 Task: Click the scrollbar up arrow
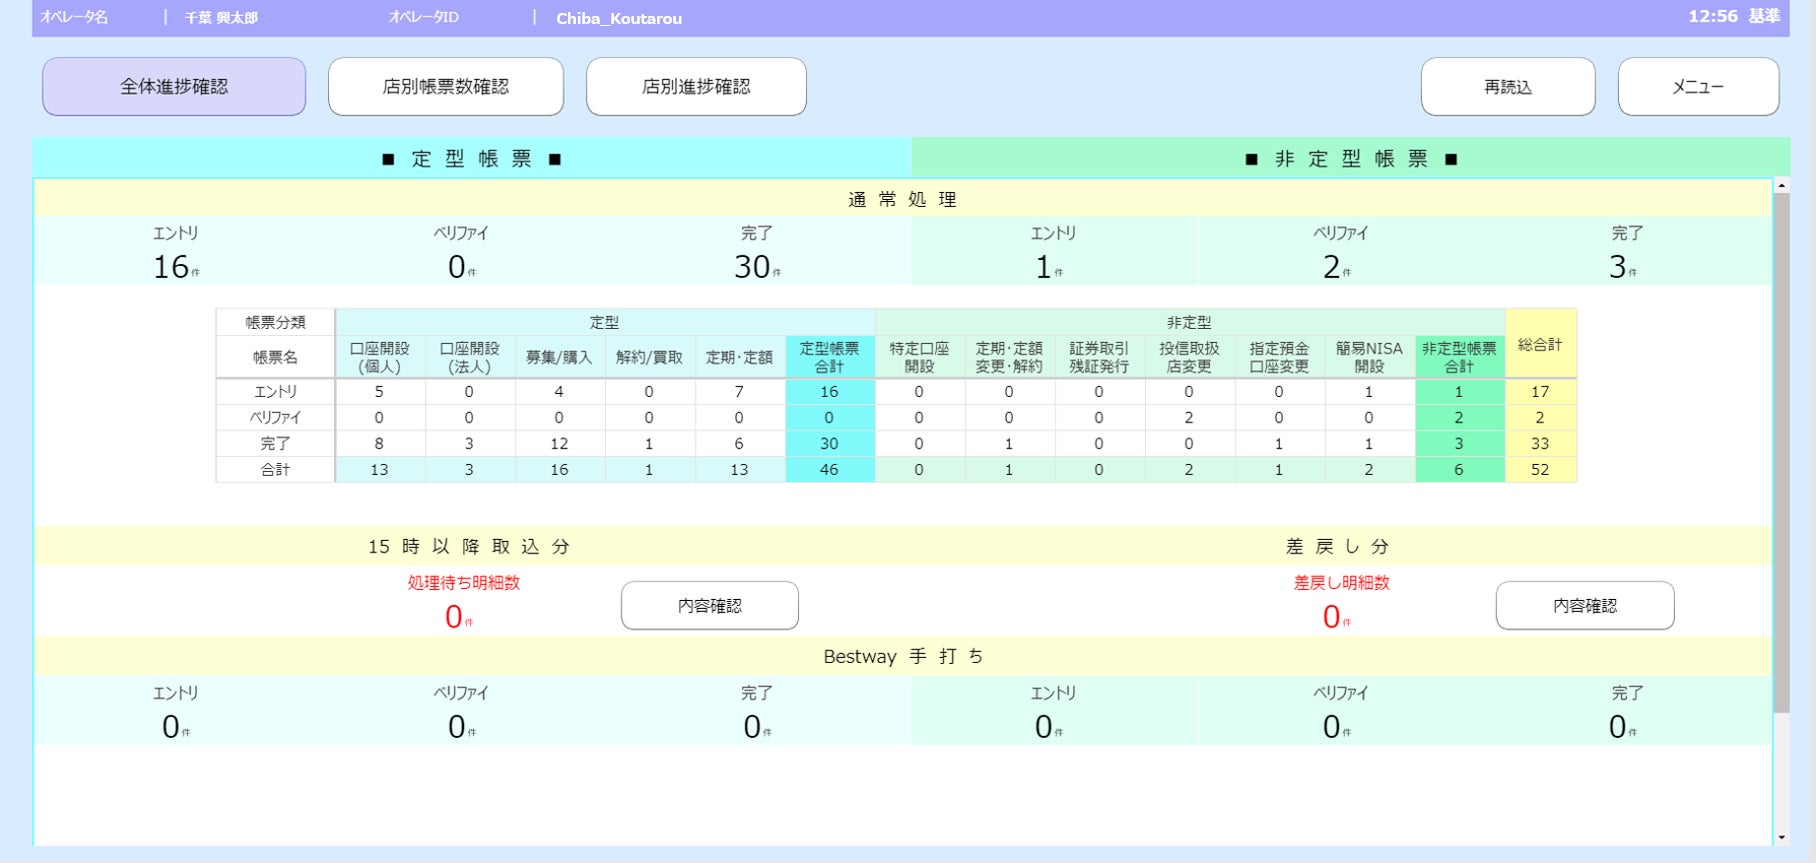[1782, 186]
